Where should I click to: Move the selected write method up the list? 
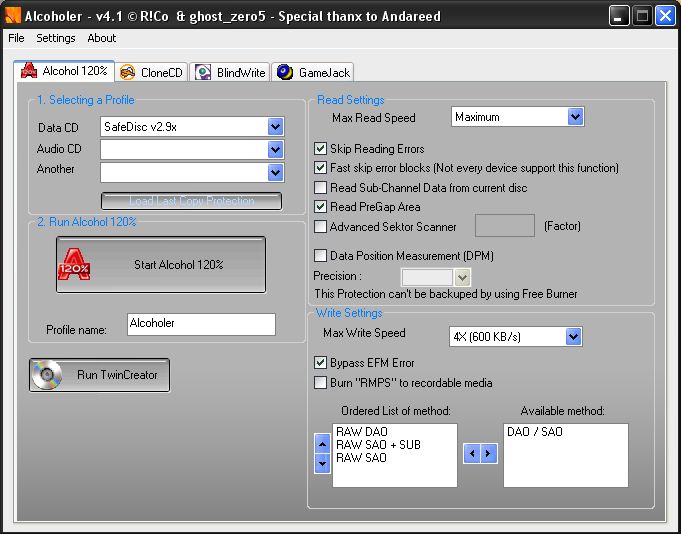click(322, 444)
